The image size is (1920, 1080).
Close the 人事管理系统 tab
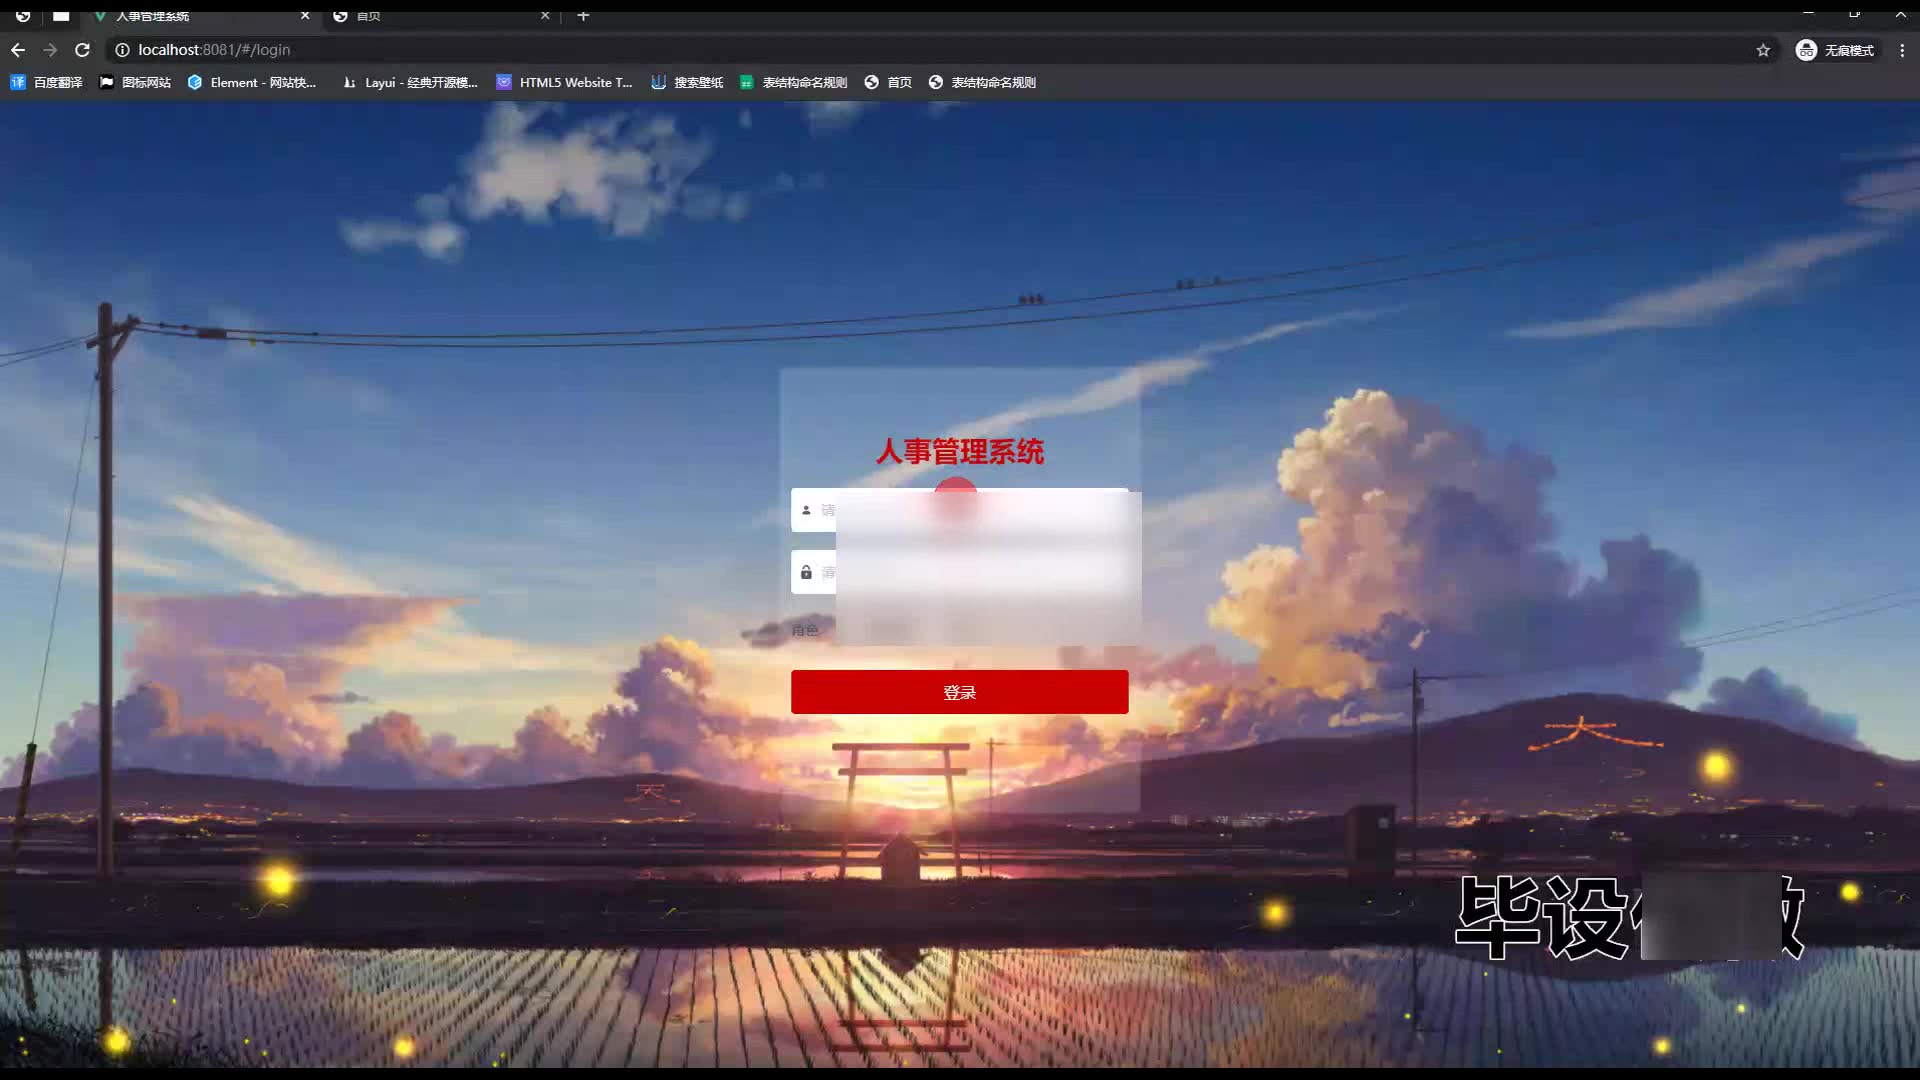pos(305,15)
